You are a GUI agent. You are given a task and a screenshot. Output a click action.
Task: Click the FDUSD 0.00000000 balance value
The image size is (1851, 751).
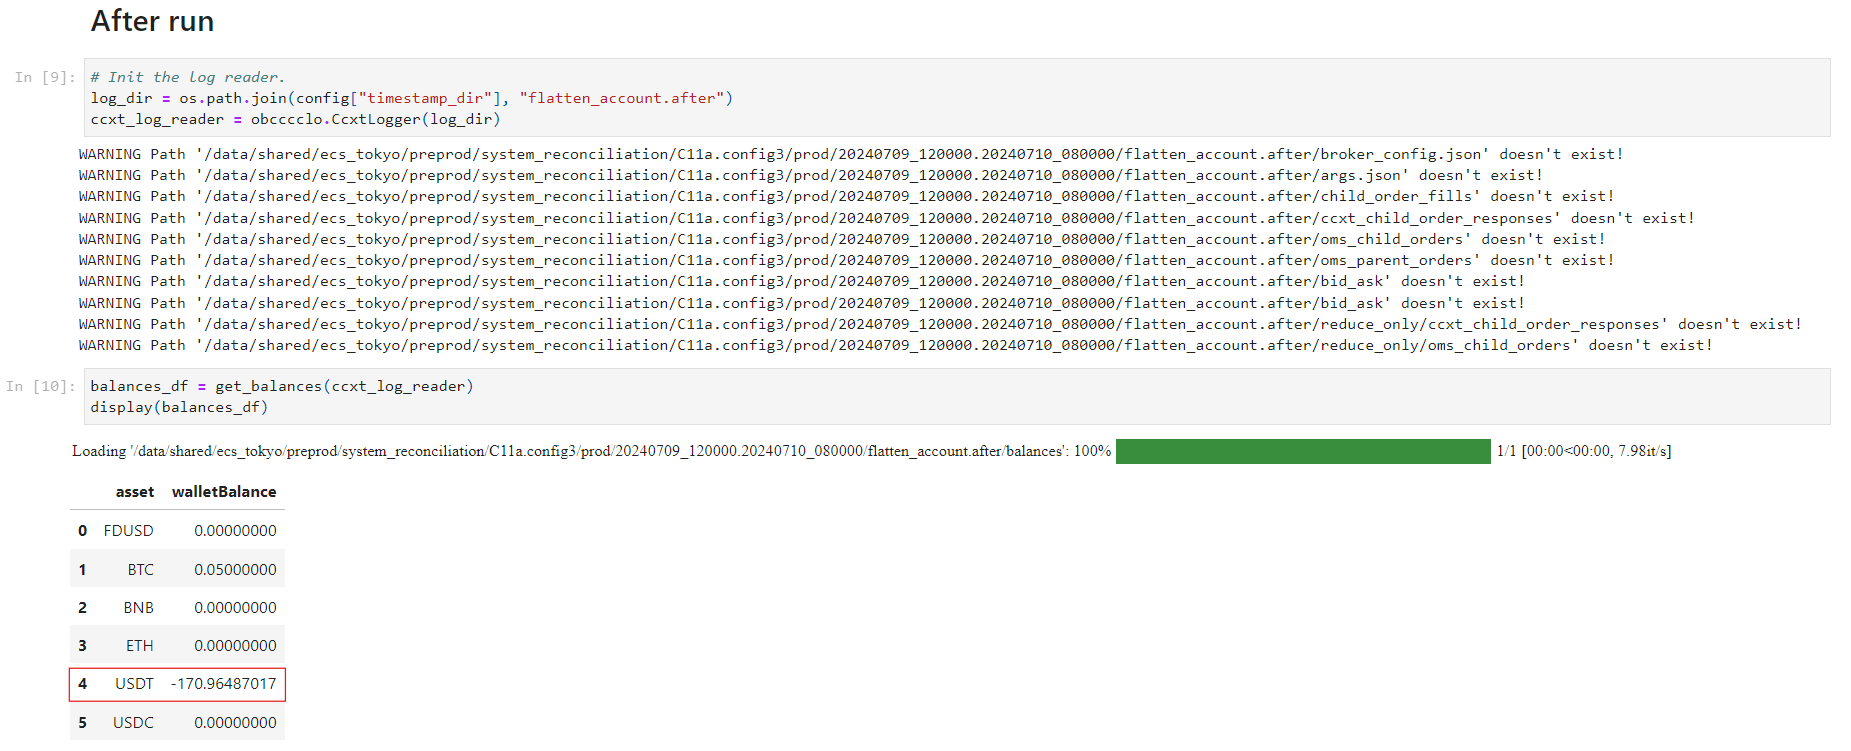click(x=235, y=531)
